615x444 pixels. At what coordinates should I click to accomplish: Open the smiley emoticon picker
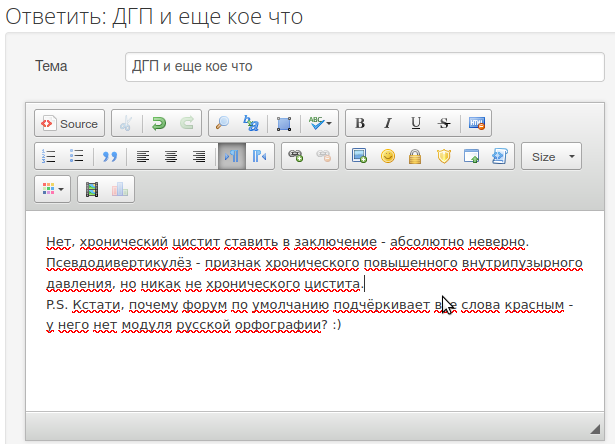(388, 156)
